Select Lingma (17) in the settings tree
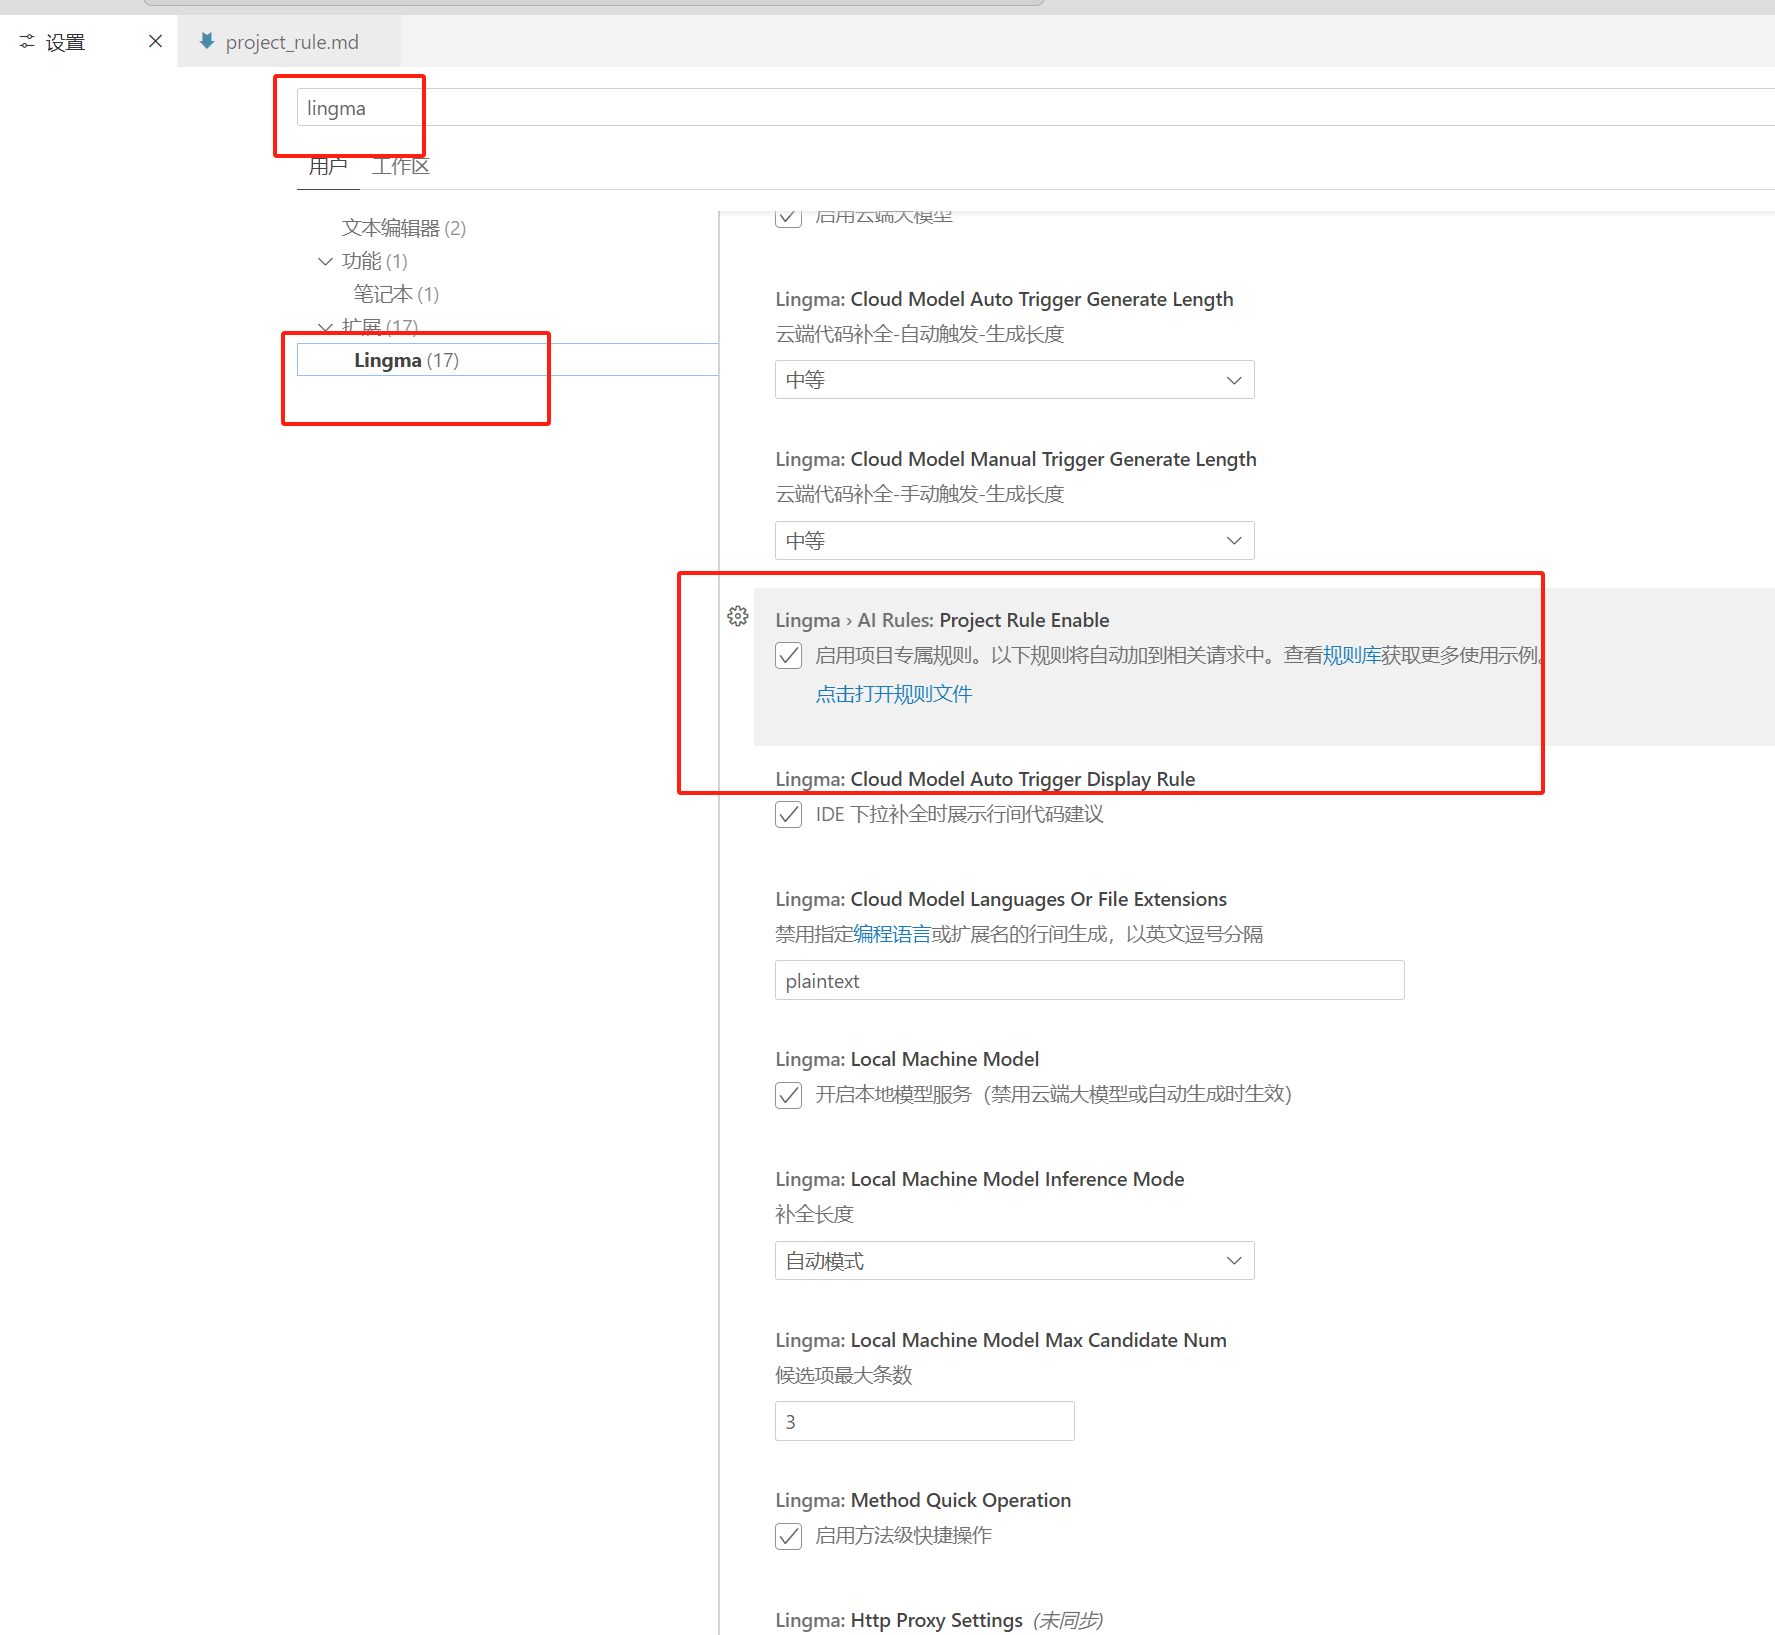 (x=507, y=360)
